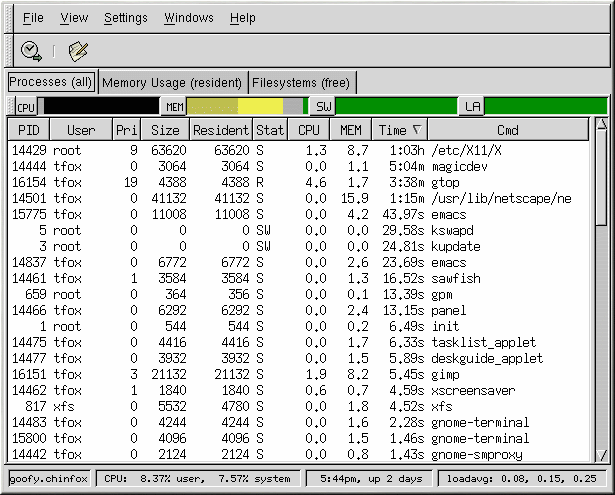Open the Windows menu
This screenshot has width=615, height=495.
click(x=188, y=18)
